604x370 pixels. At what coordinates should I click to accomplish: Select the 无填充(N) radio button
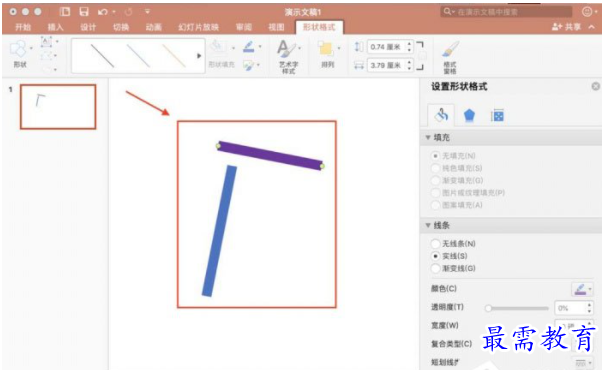tap(435, 156)
